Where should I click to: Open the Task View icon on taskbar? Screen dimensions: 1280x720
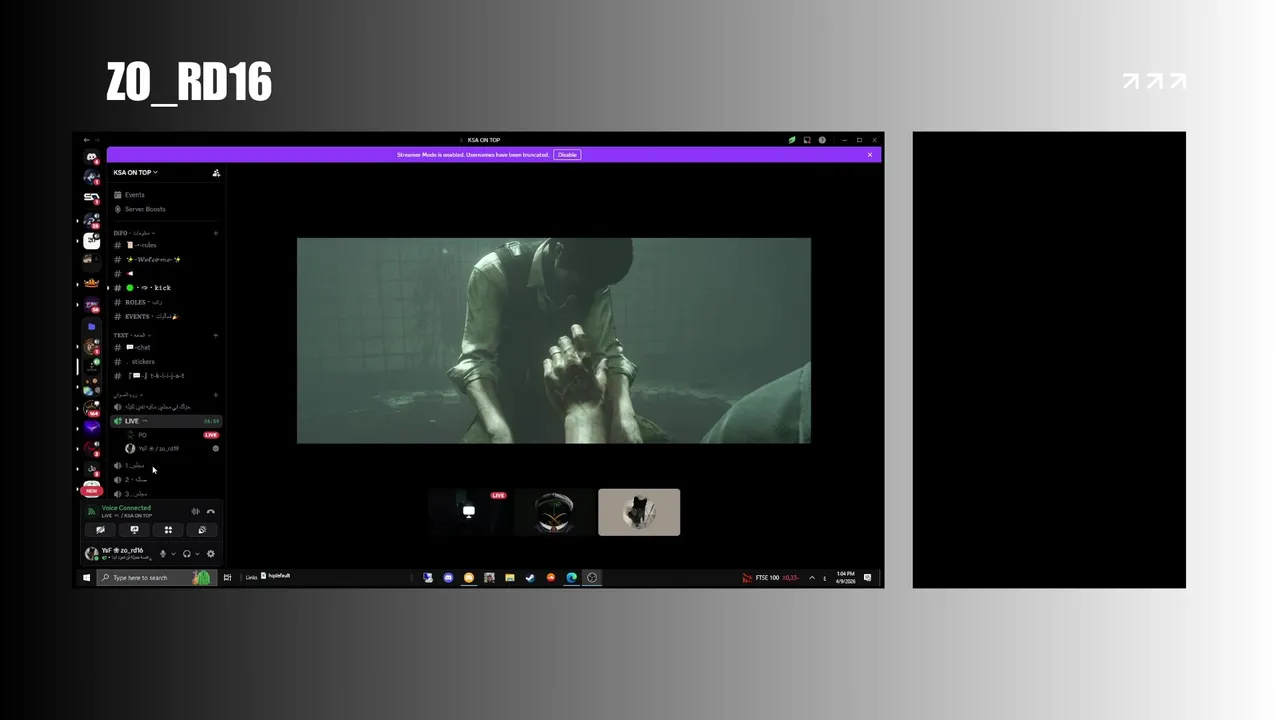[x=228, y=577]
